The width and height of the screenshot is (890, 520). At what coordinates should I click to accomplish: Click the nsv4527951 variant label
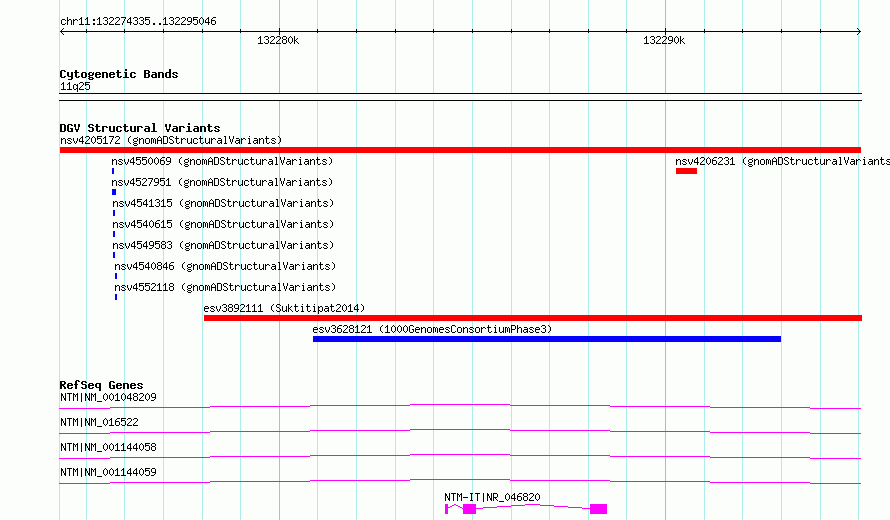222,182
